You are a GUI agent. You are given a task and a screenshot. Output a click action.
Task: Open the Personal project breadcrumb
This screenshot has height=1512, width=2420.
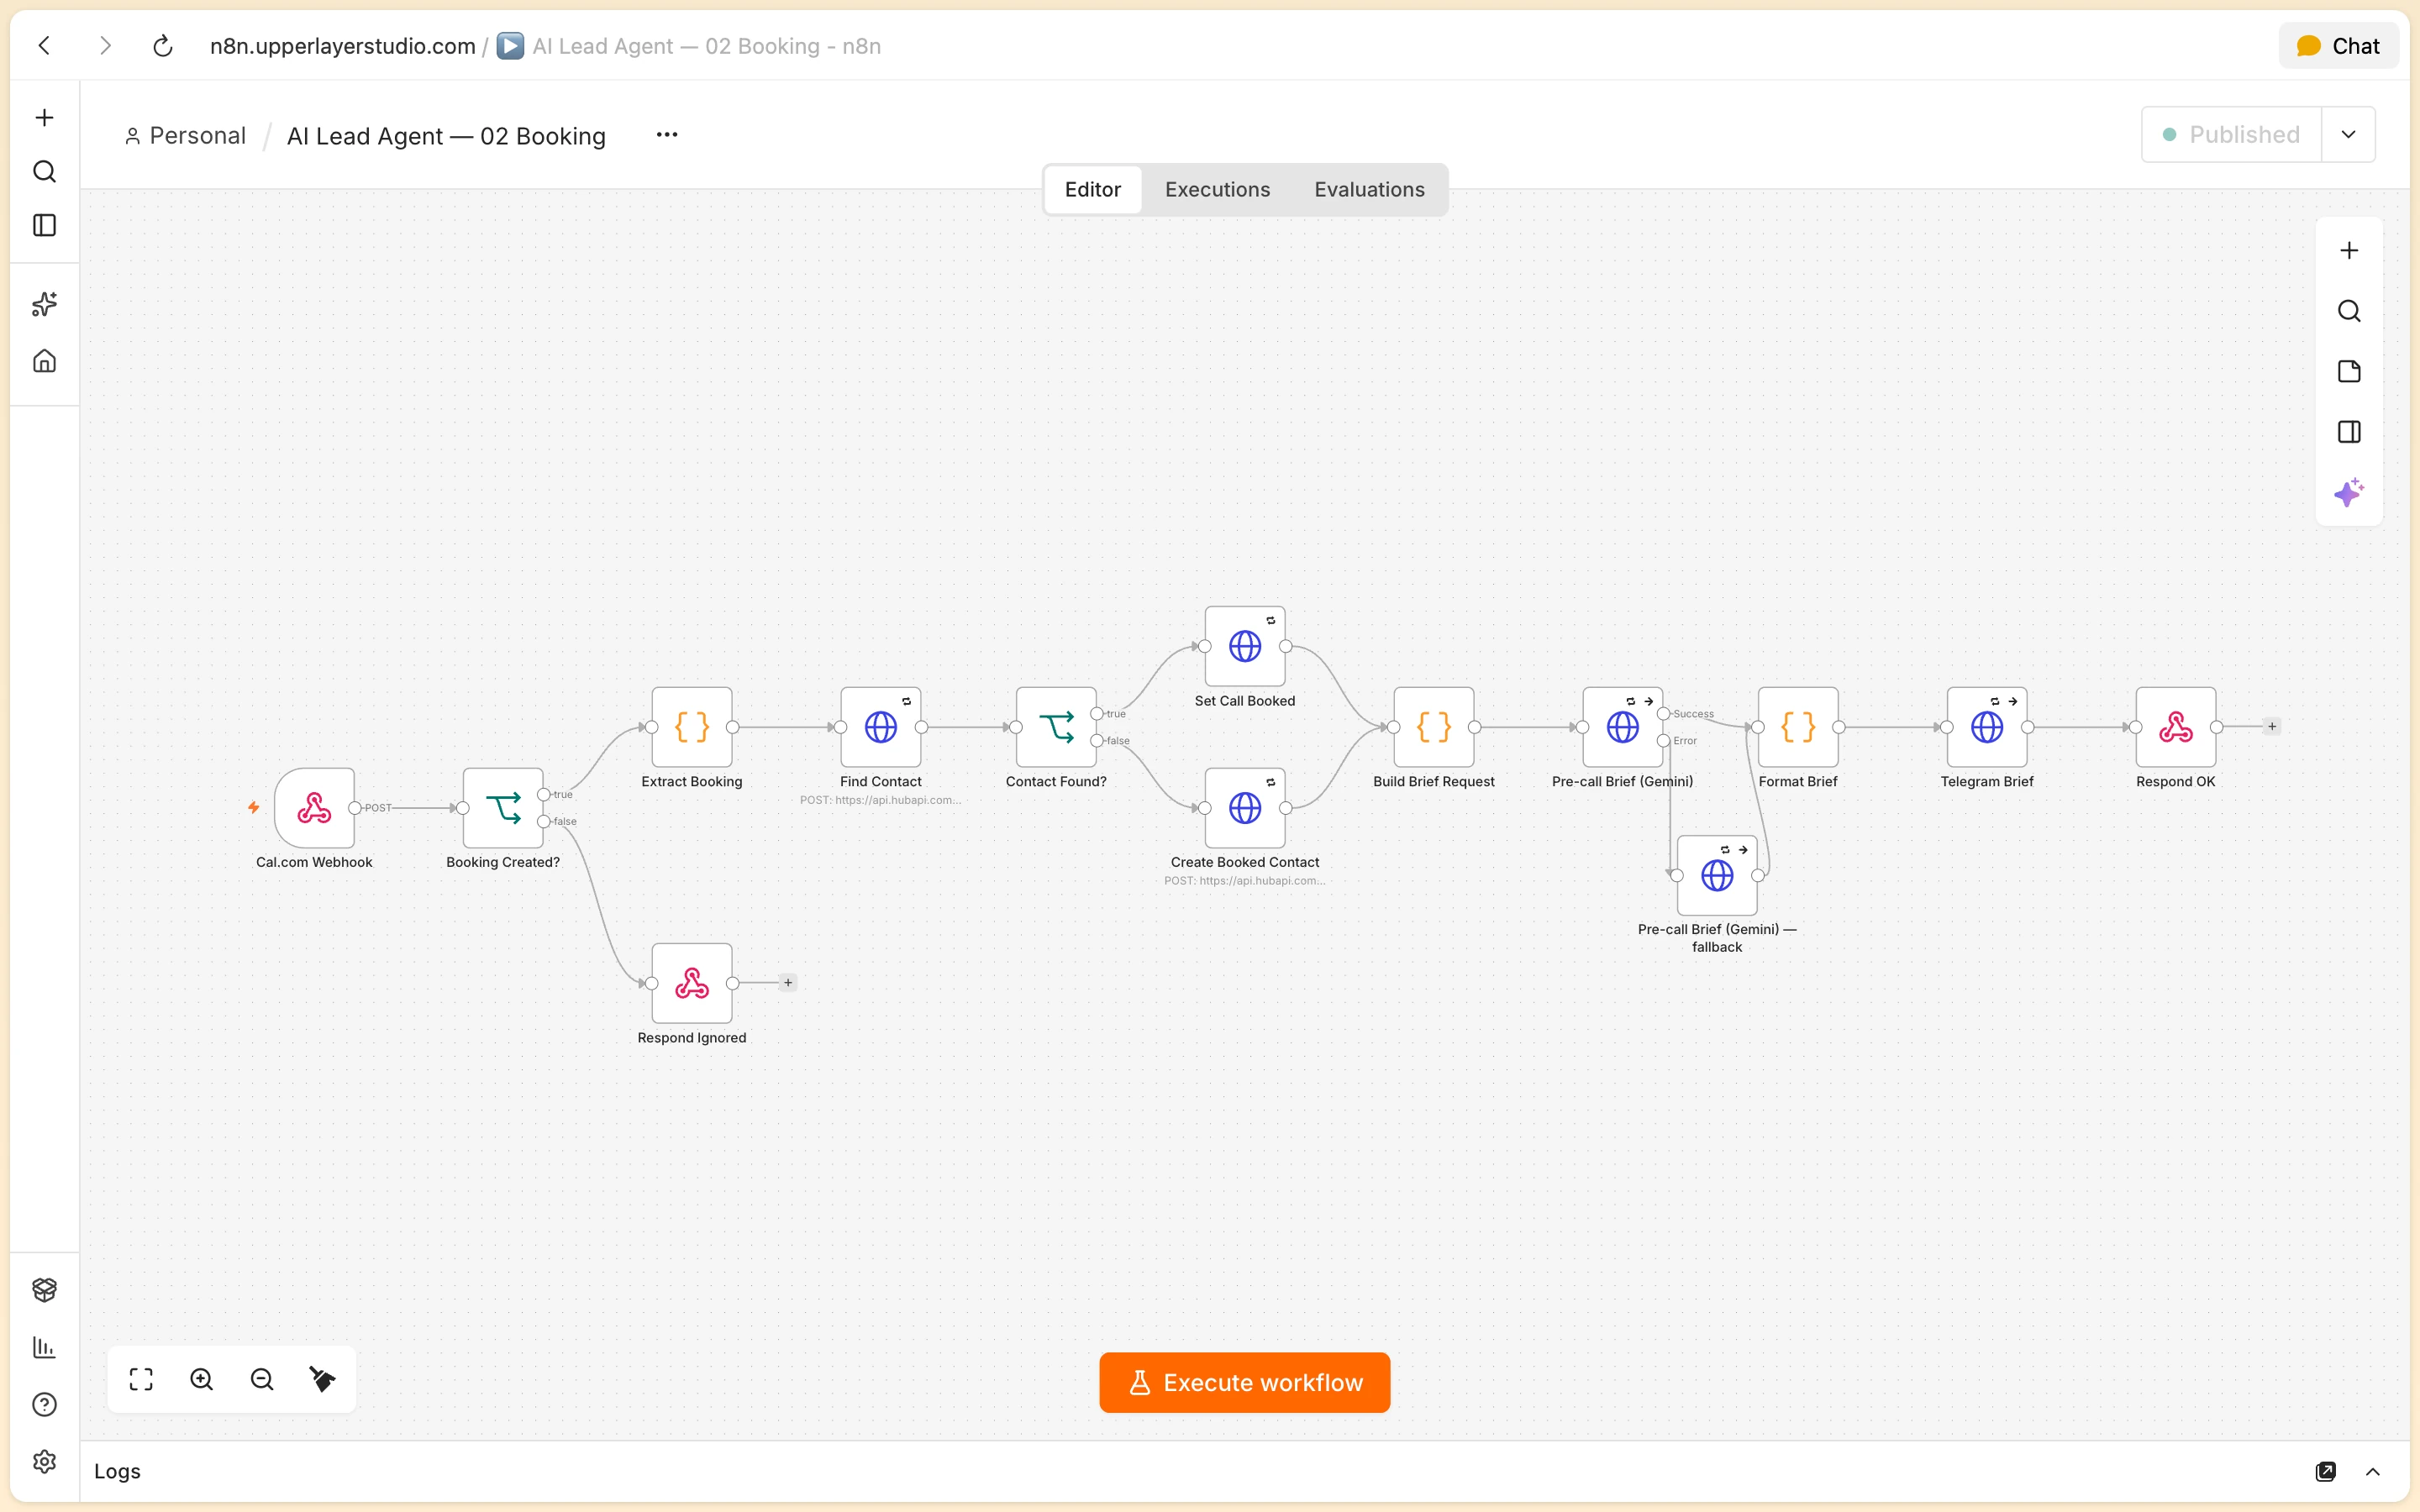185,136
